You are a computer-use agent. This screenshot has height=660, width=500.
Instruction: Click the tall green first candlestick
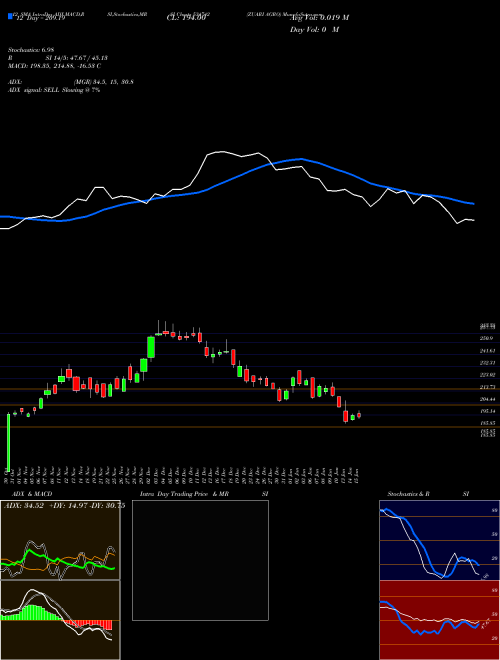coord(8,442)
